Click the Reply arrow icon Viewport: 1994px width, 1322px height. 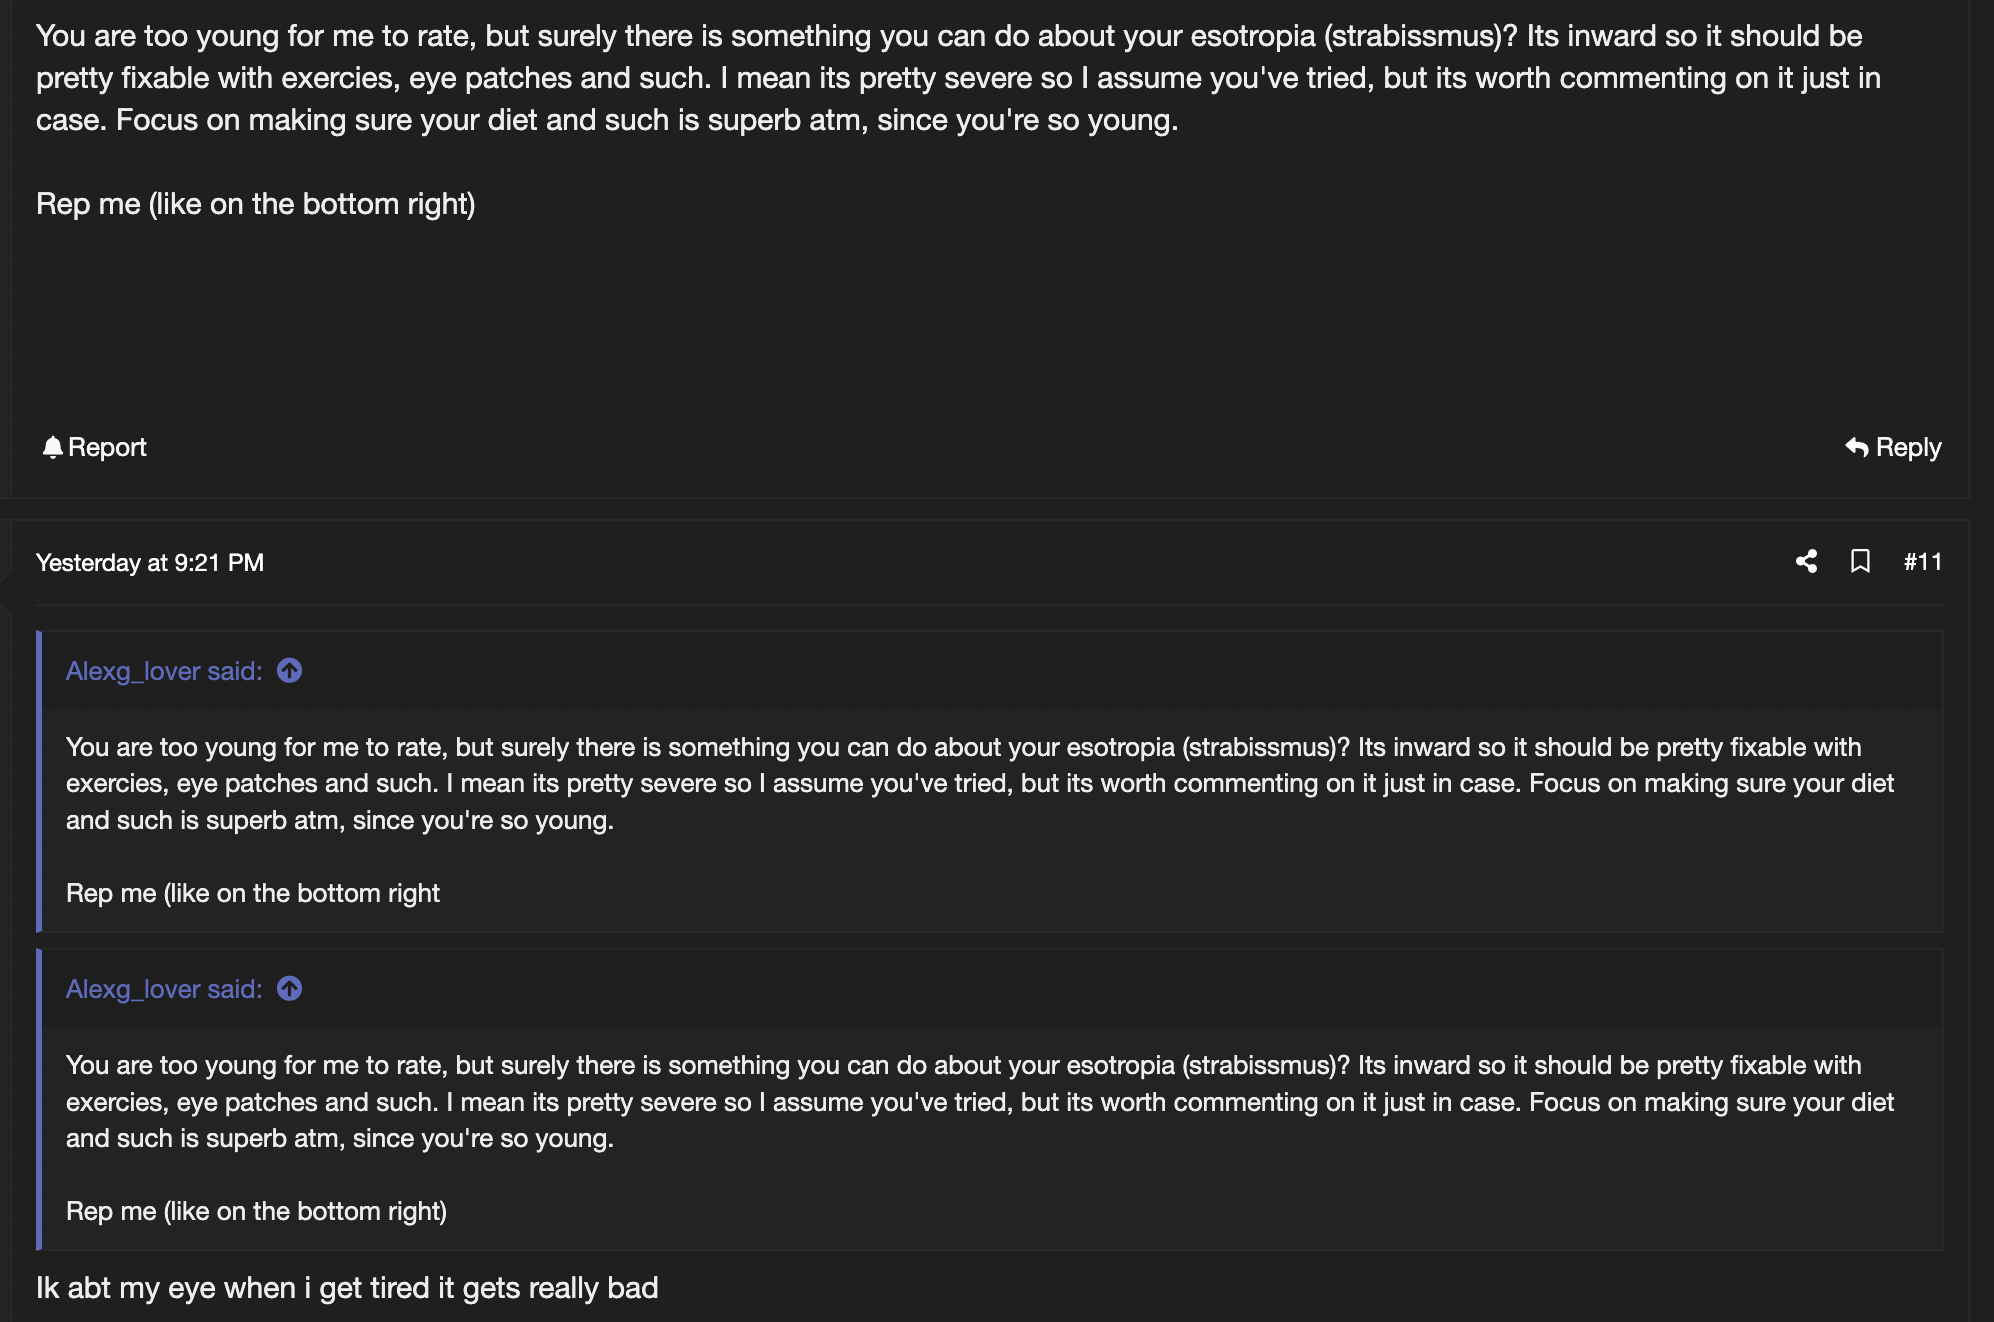click(1856, 447)
